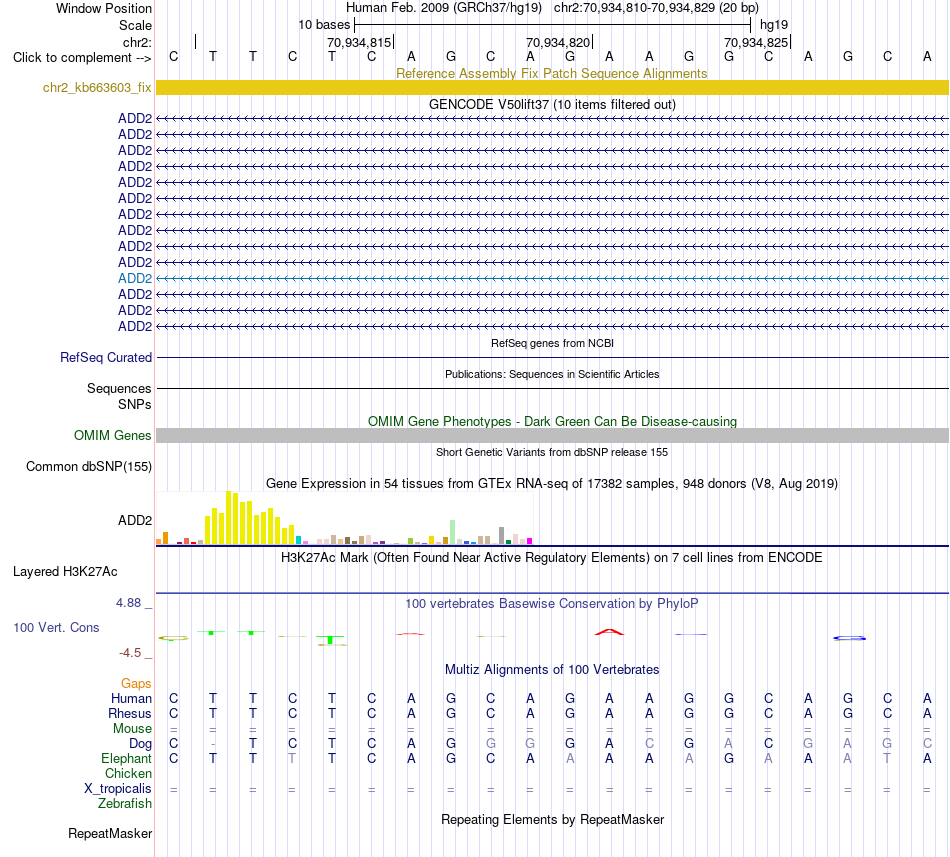
Task: Click the Scale track label
Action: point(135,25)
